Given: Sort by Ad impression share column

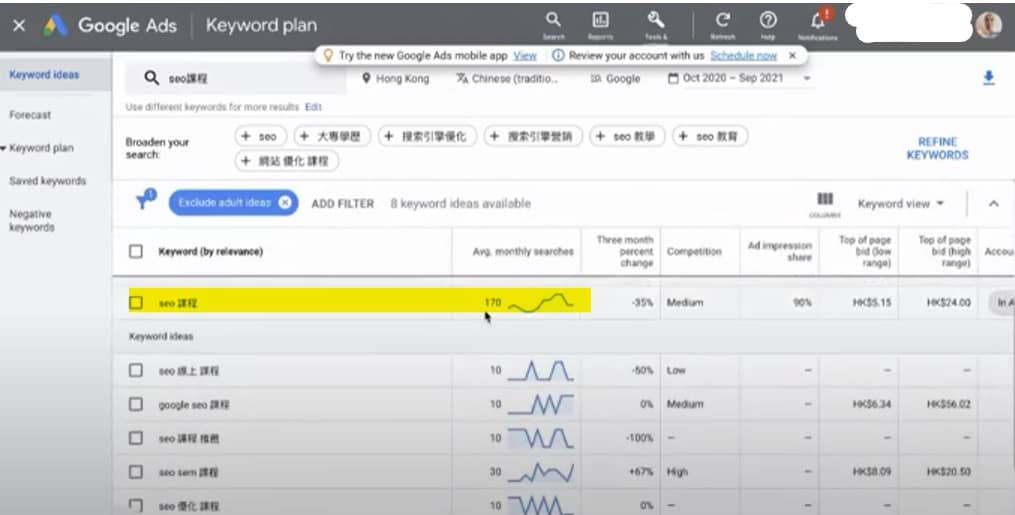Looking at the screenshot, I should pyautogui.click(x=779, y=251).
